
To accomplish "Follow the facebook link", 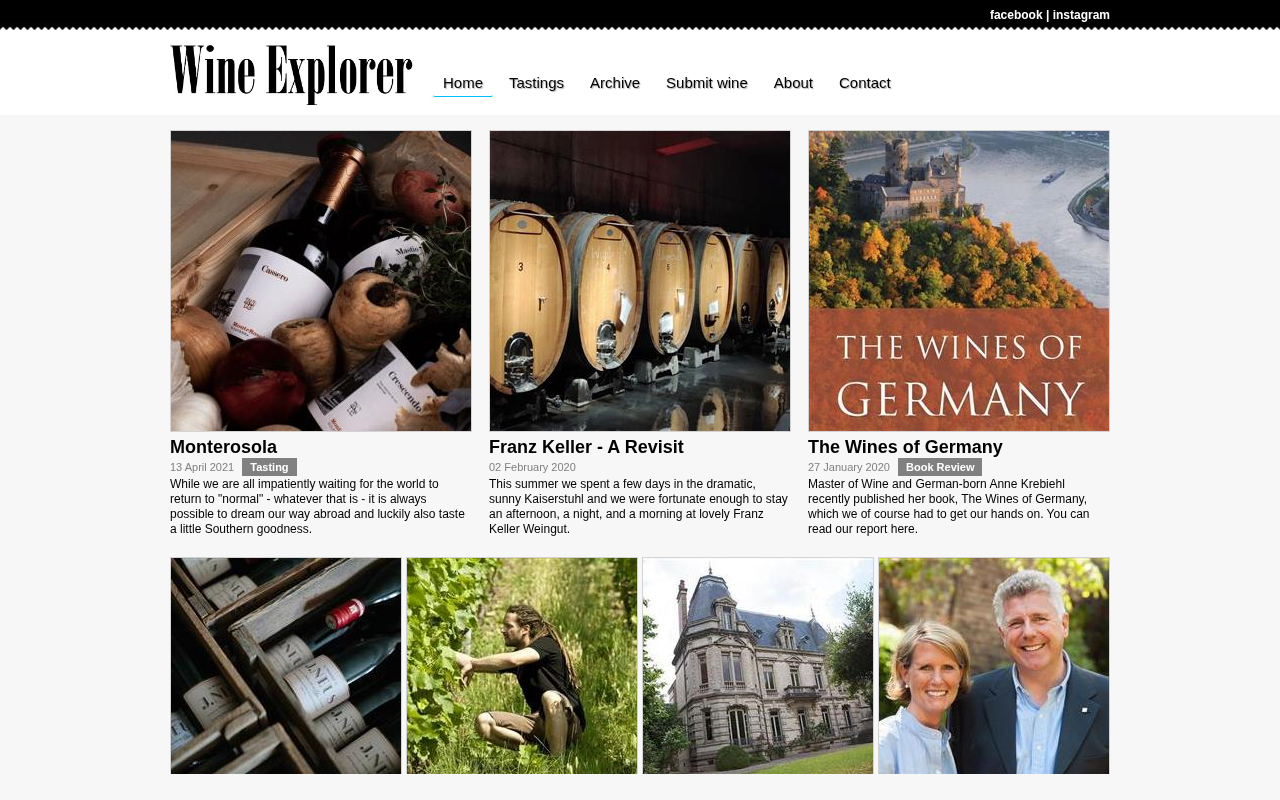I will click(1016, 15).
